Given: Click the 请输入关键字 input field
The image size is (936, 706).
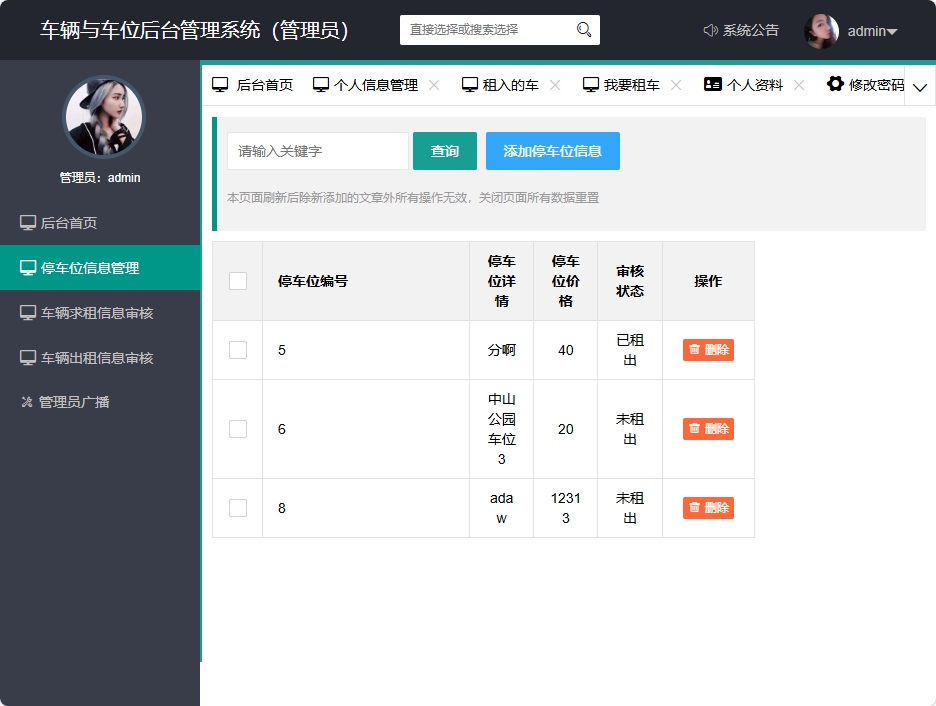Looking at the screenshot, I should [317, 150].
